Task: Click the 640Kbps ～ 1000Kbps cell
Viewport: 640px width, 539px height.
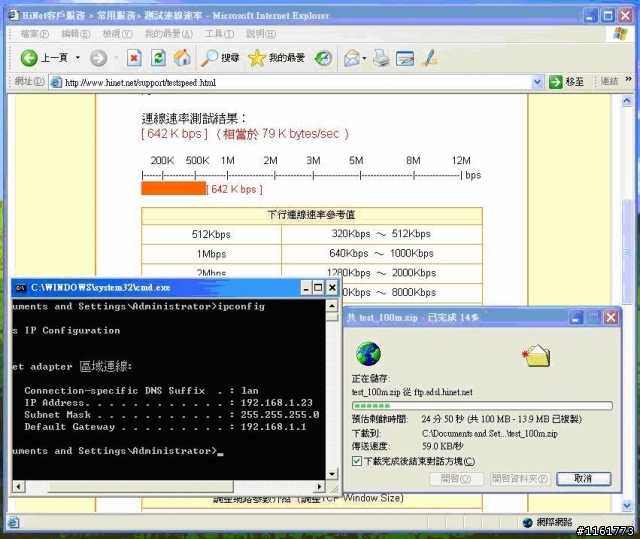Action: point(381,253)
